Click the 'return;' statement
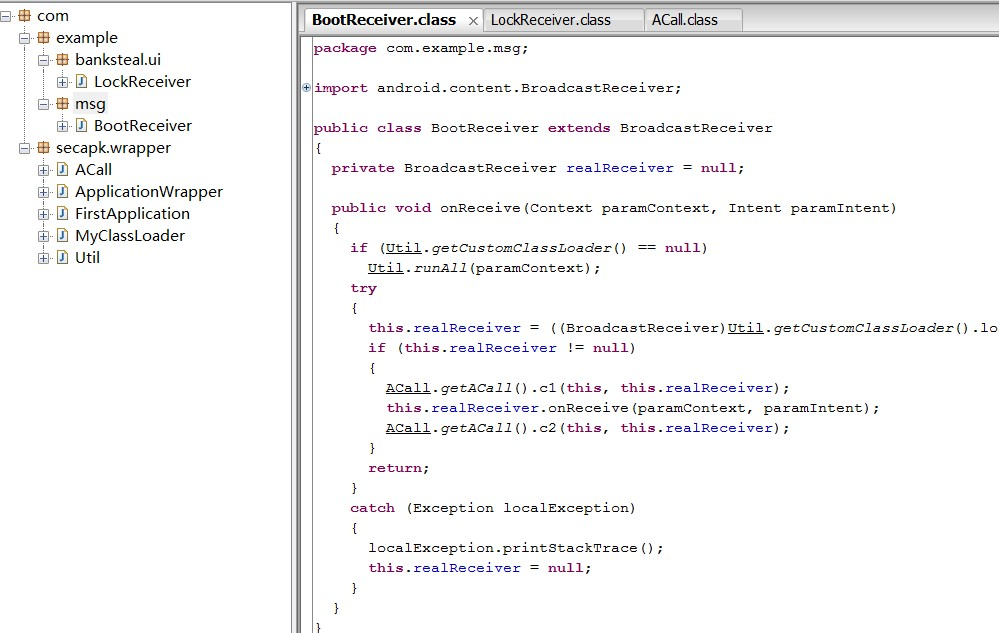The height and width of the screenshot is (633, 999). point(399,468)
